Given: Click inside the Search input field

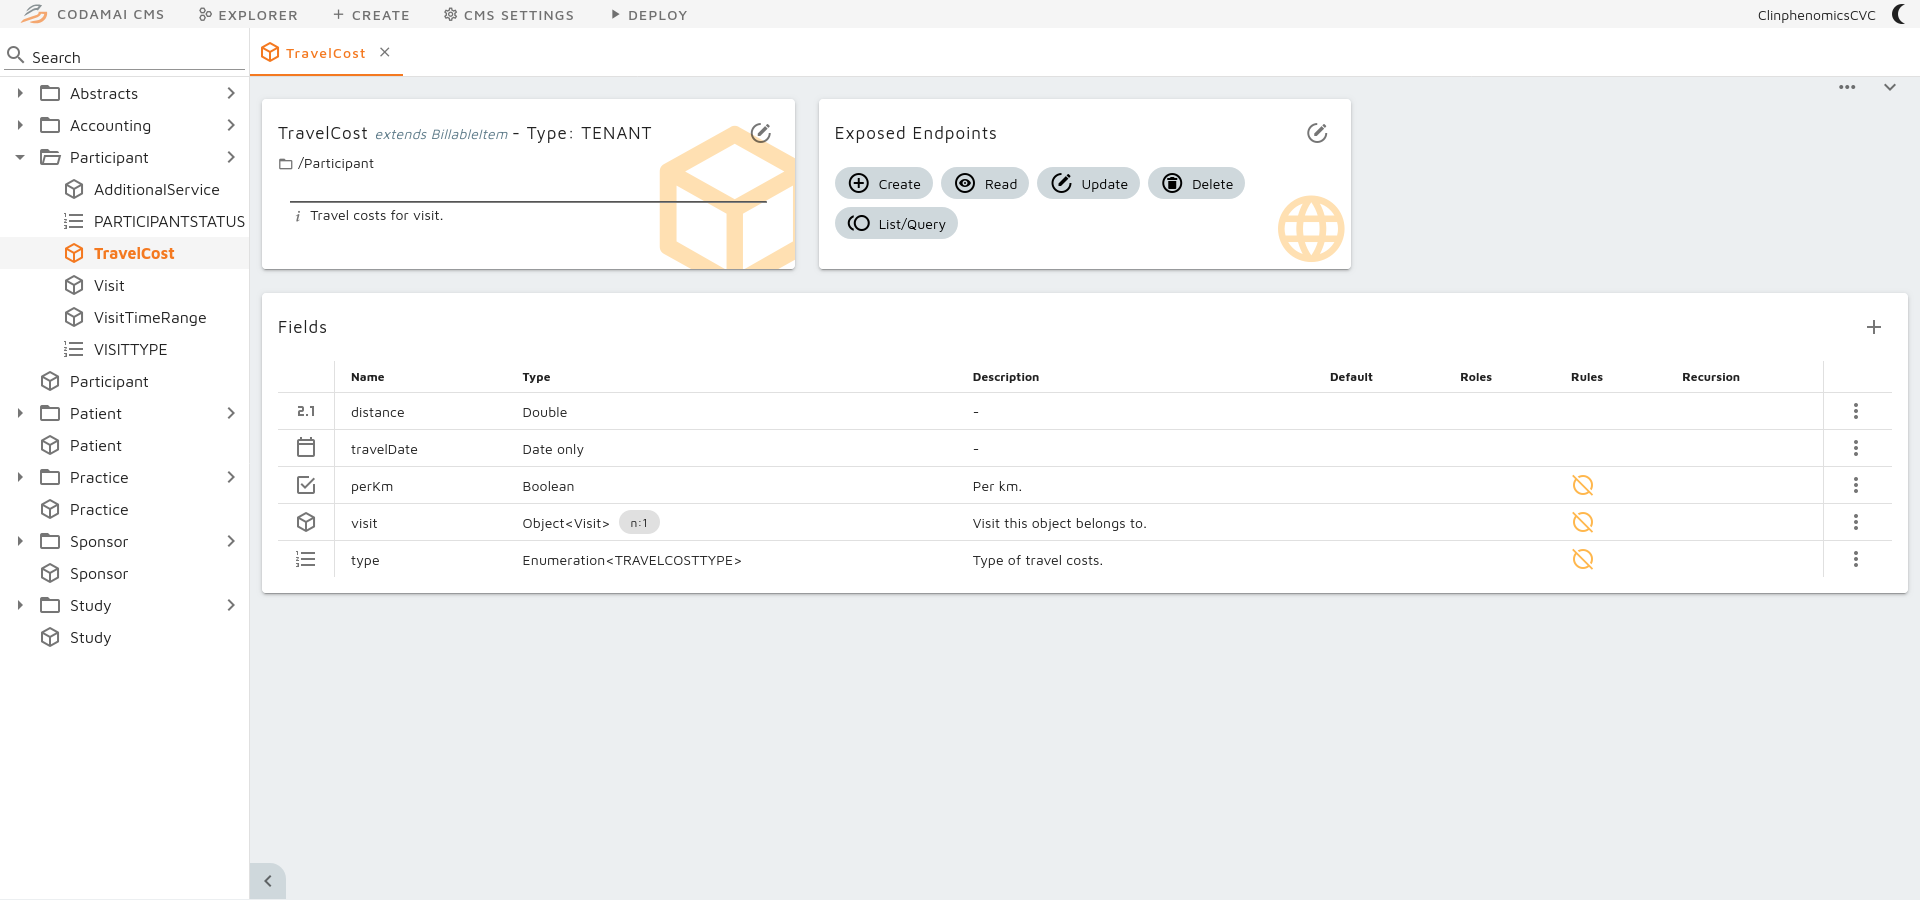Looking at the screenshot, I should point(120,56).
